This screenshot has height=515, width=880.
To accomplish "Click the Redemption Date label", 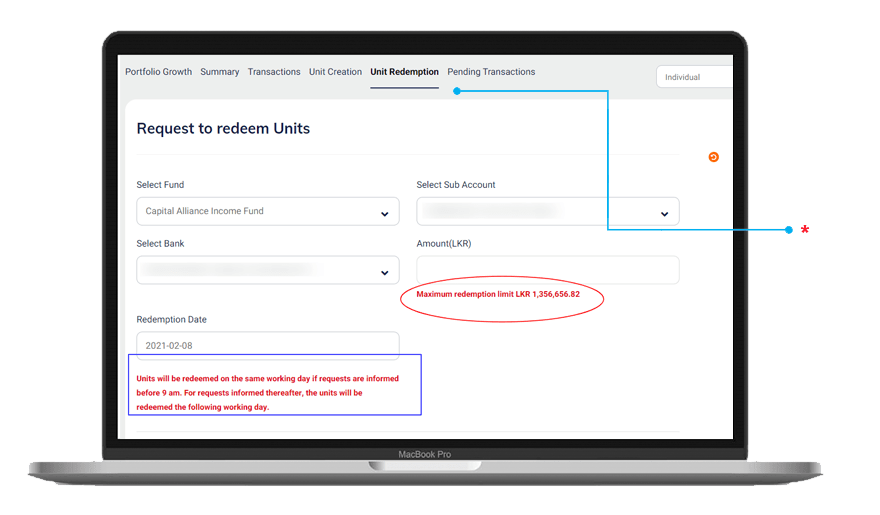I will (x=171, y=319).
